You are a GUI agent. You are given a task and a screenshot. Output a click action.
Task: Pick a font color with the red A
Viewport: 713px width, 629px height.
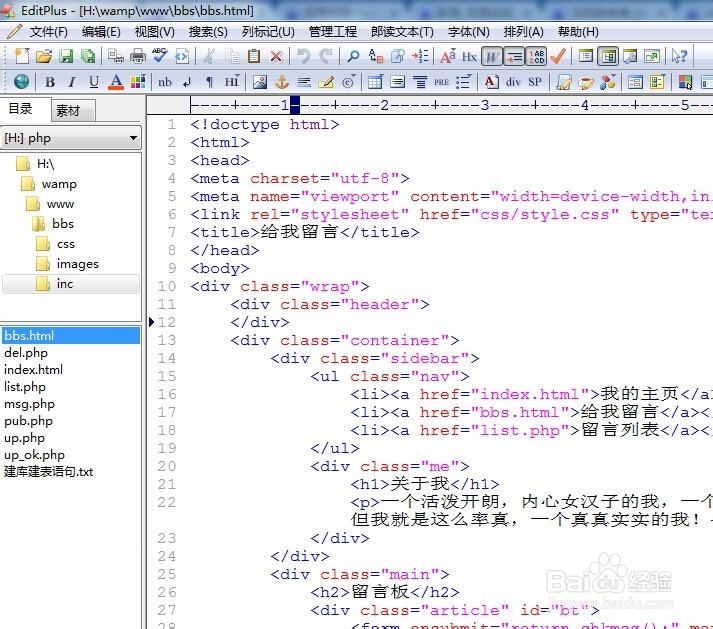116,82
